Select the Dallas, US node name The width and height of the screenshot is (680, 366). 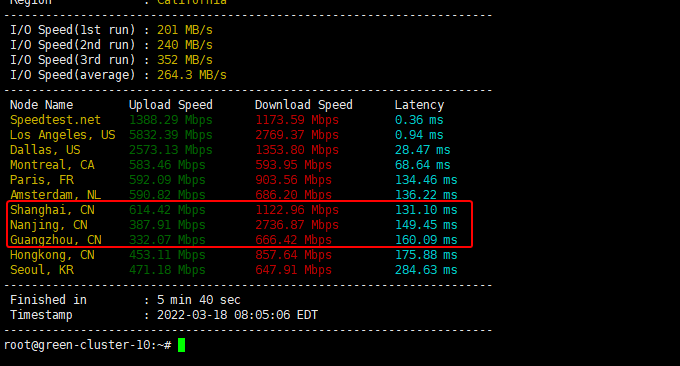pos(45,150)
